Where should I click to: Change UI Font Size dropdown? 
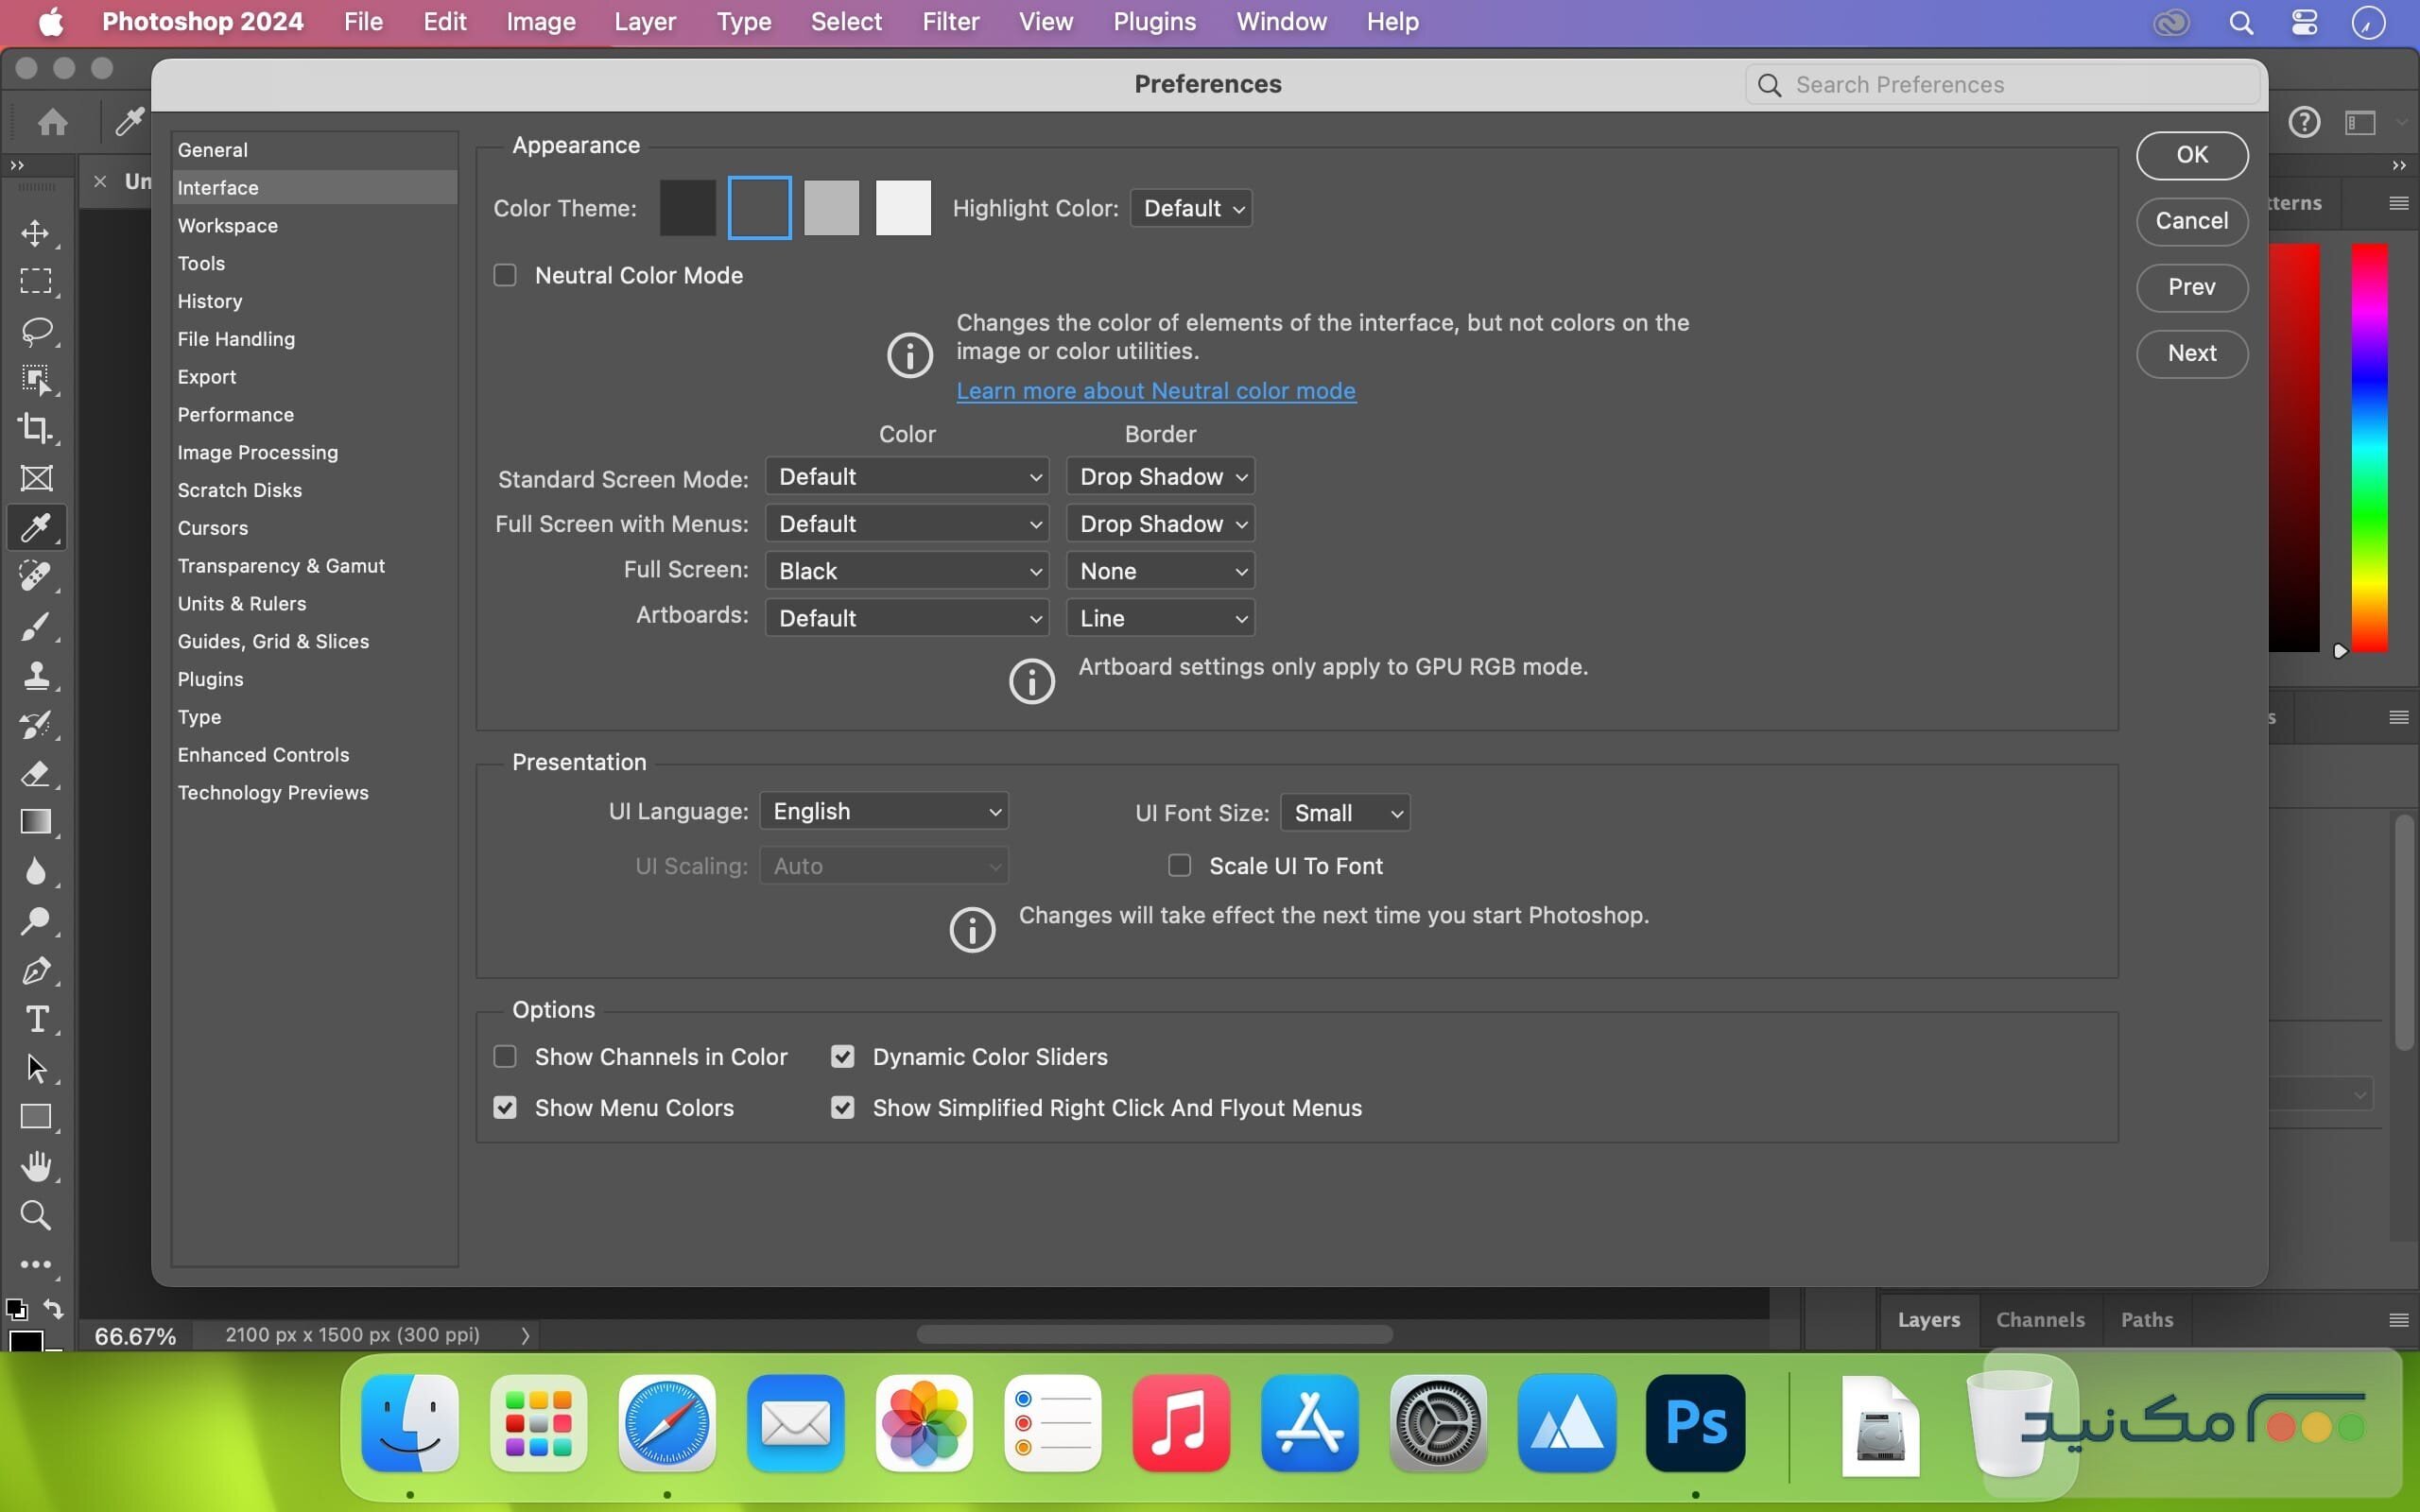pos(1344,812)
